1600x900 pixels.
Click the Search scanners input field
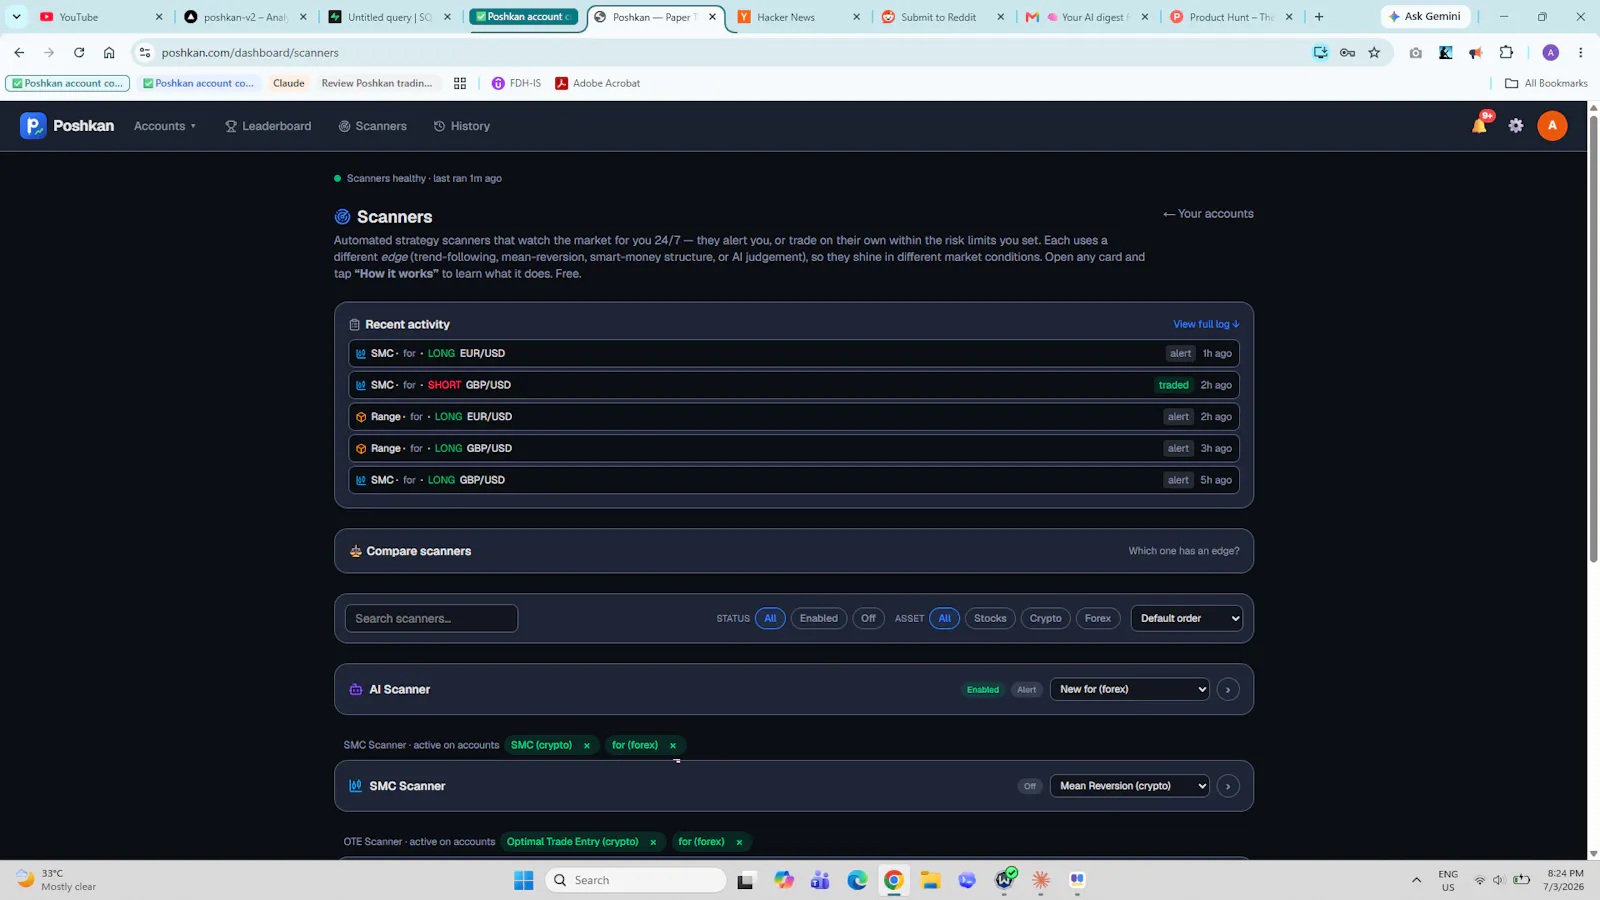(431, 618)
